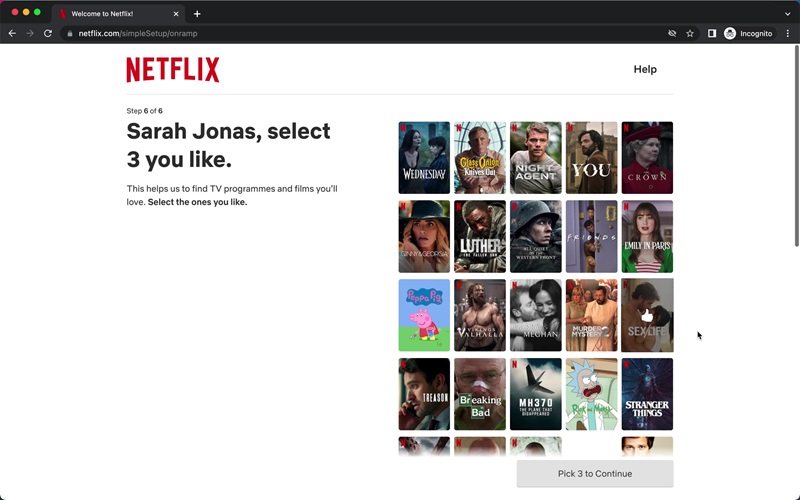The width and height of the screenshot is (800, 500).
Task: Select the Peppa Pig poster
Action: [x=424, y=315]
